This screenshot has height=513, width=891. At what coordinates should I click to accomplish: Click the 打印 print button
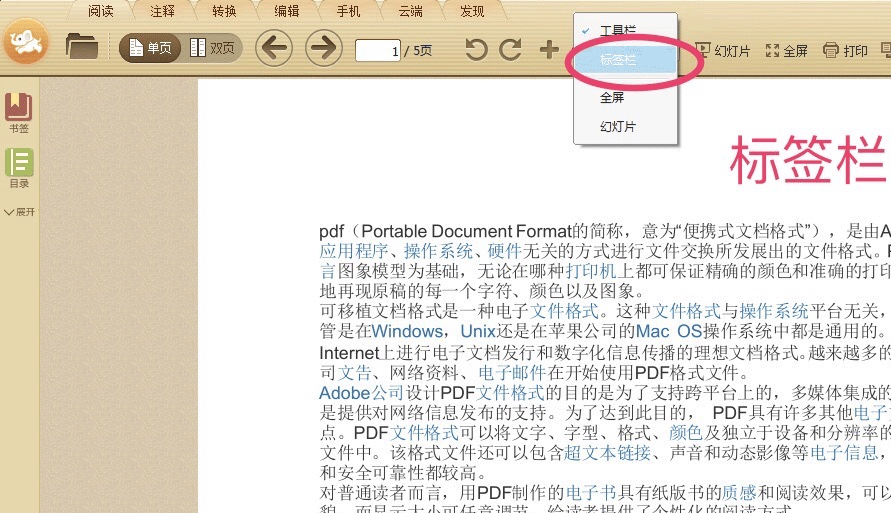coord(845,50)
